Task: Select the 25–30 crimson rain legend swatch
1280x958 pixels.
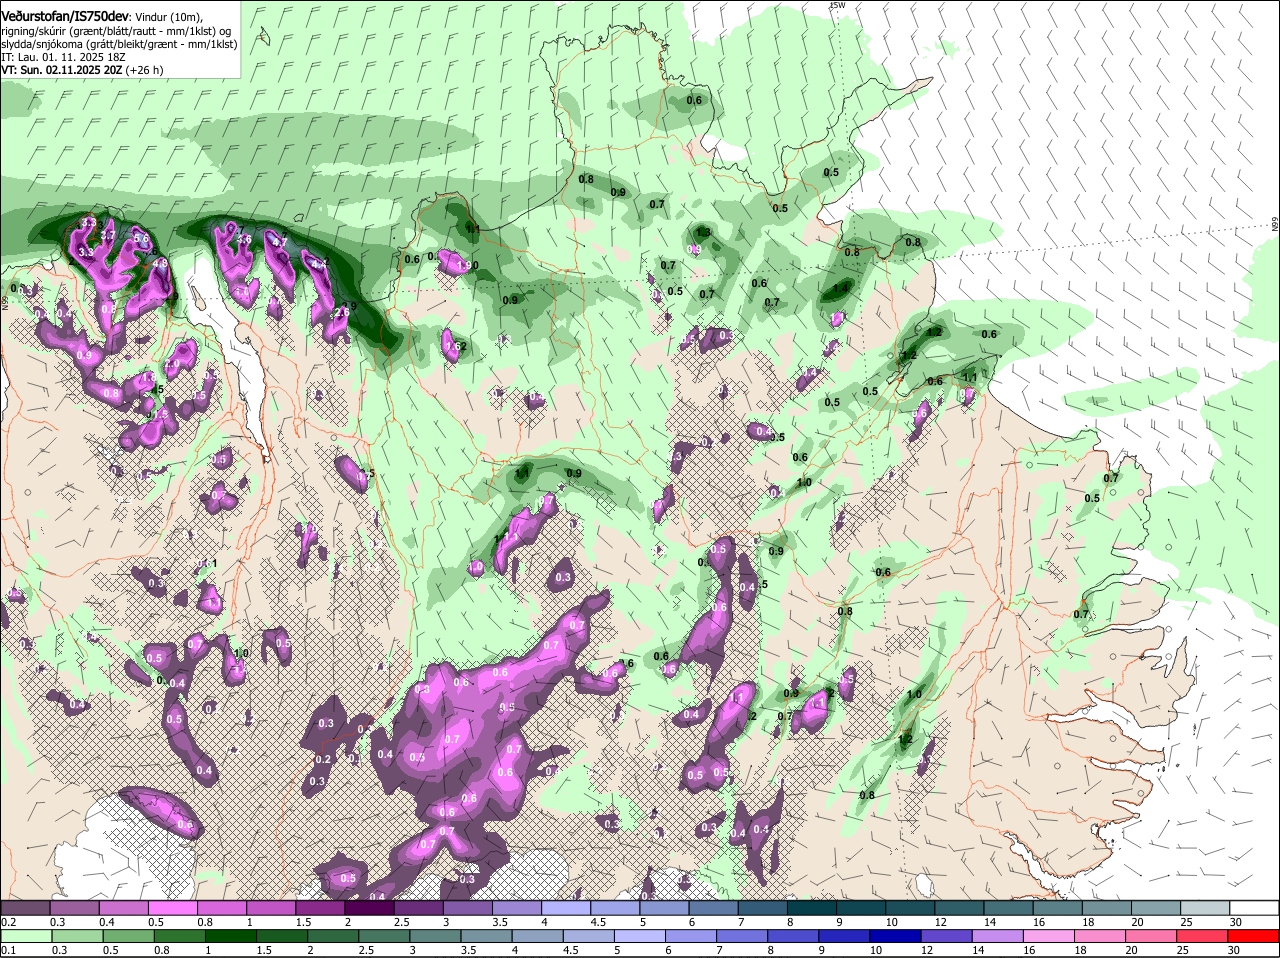Action: pos(1203,936)
